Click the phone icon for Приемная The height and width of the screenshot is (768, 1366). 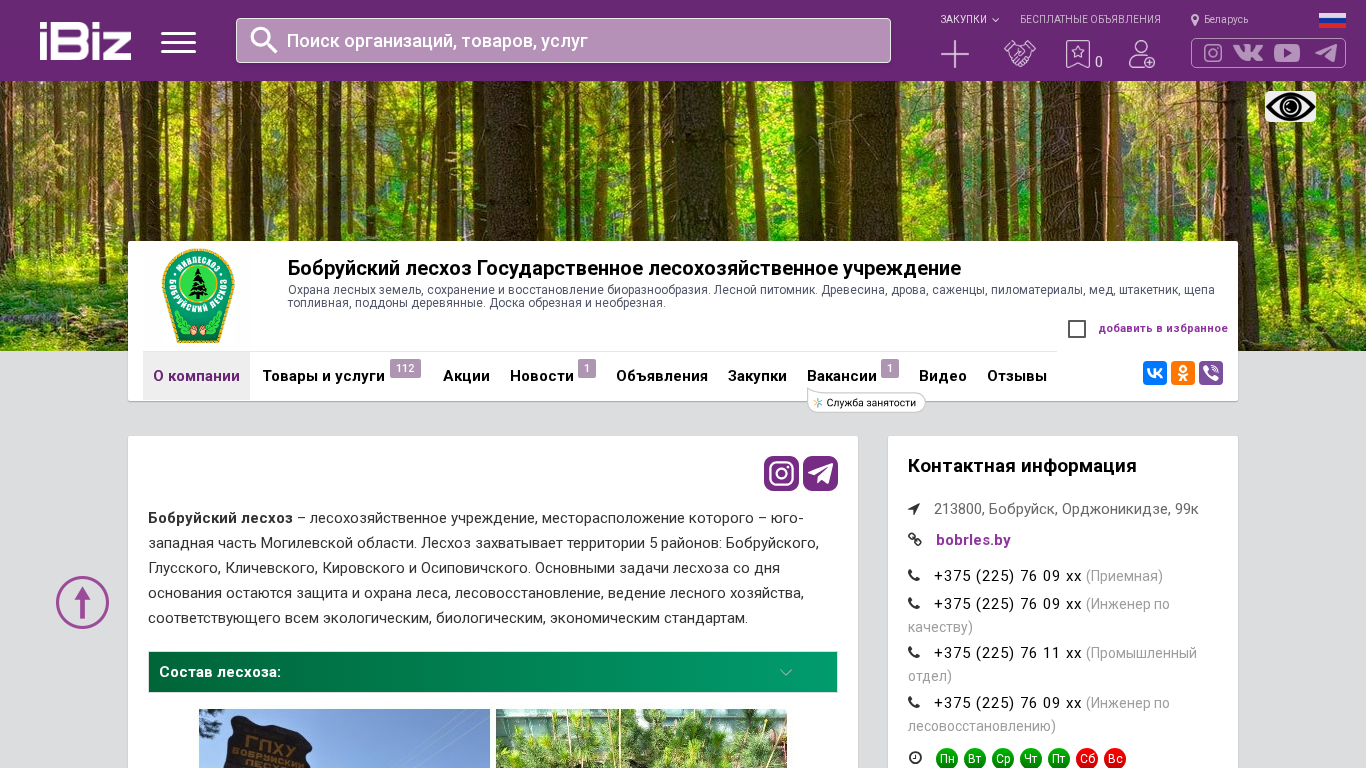pyautogui.click(x=914, y=576)
